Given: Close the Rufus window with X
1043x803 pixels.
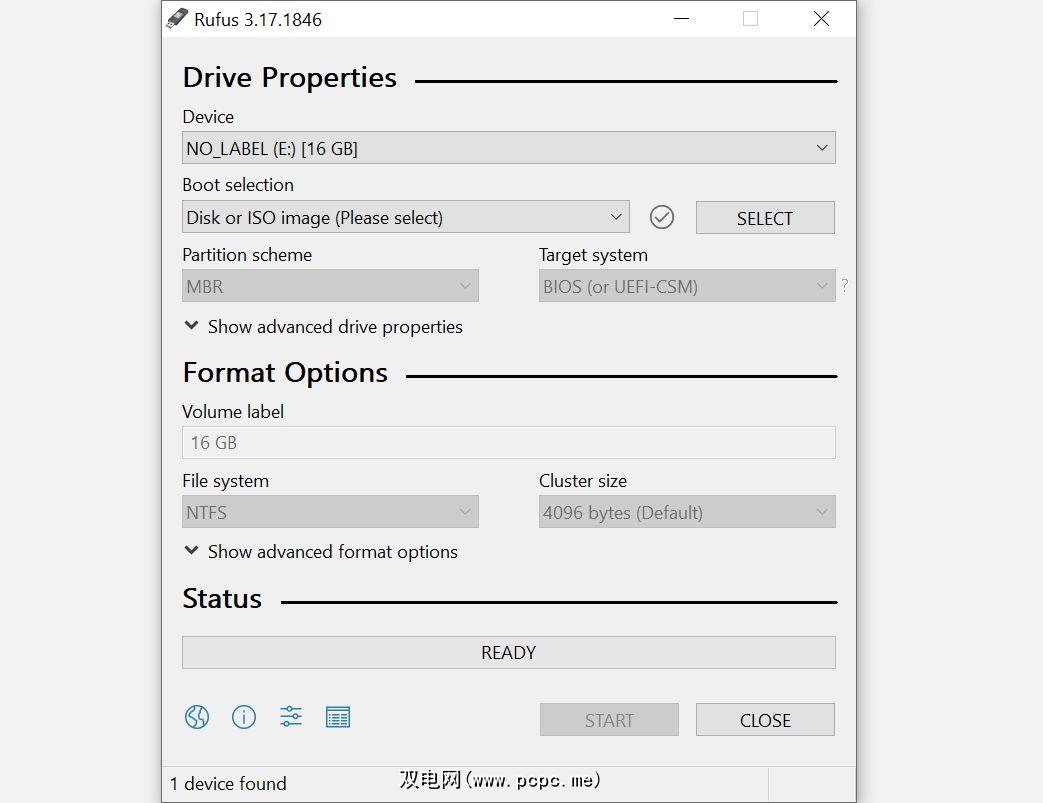Looking at the screenshot, I should coord(821,19).
